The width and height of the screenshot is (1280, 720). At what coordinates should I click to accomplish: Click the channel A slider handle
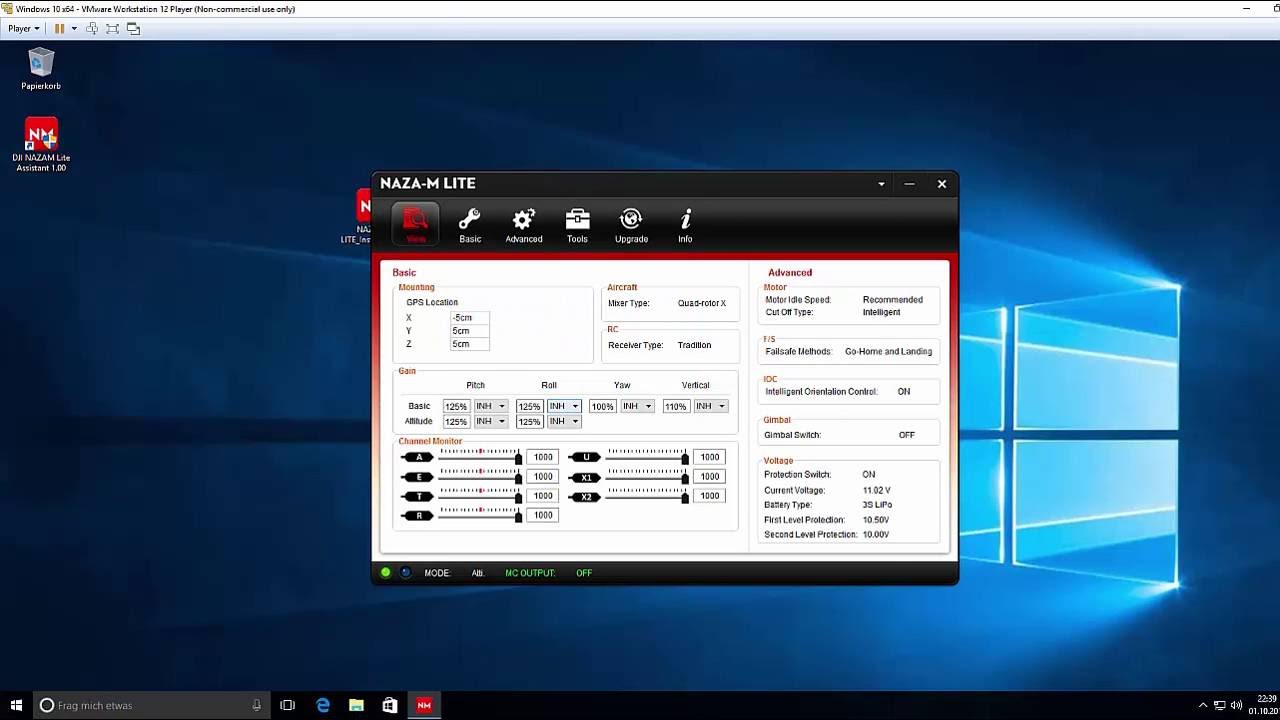pos(518,458)
